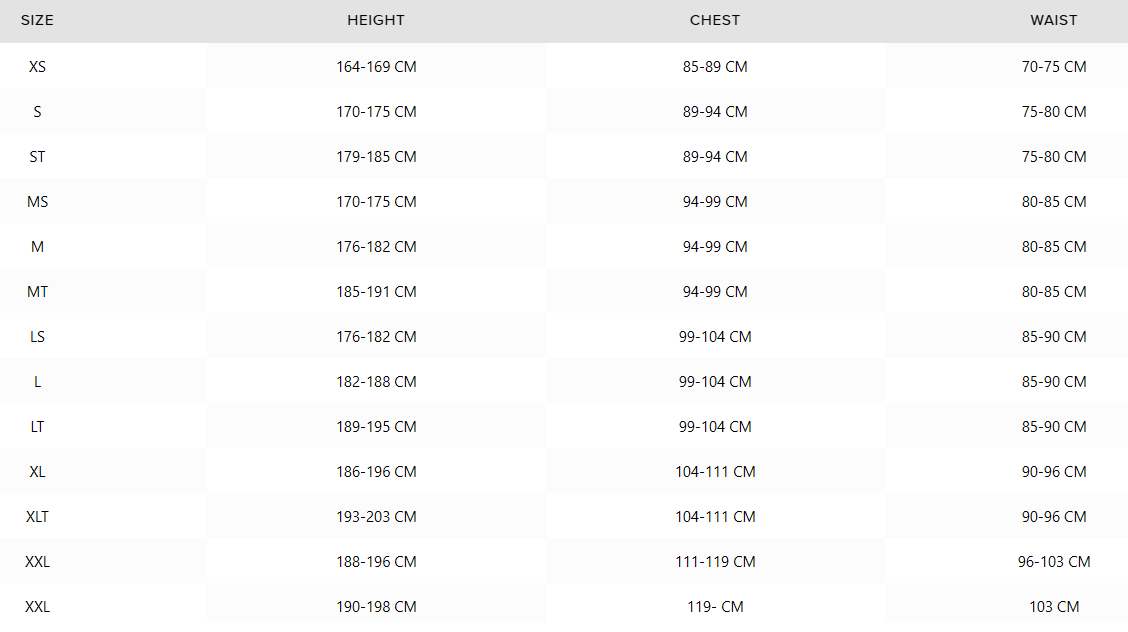This screenshot has height=632, width=1128.
Task: Click the 179-185 CM height cell
Action: (x=376, y=157)
